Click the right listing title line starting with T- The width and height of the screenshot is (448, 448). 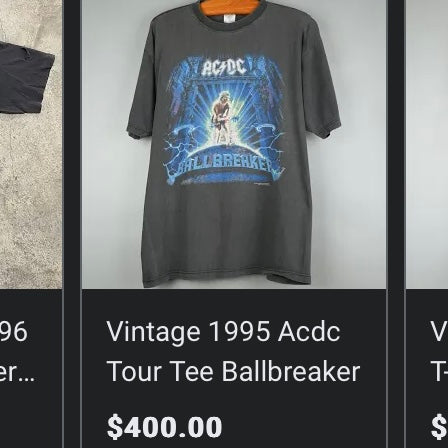tap(439, 371)
